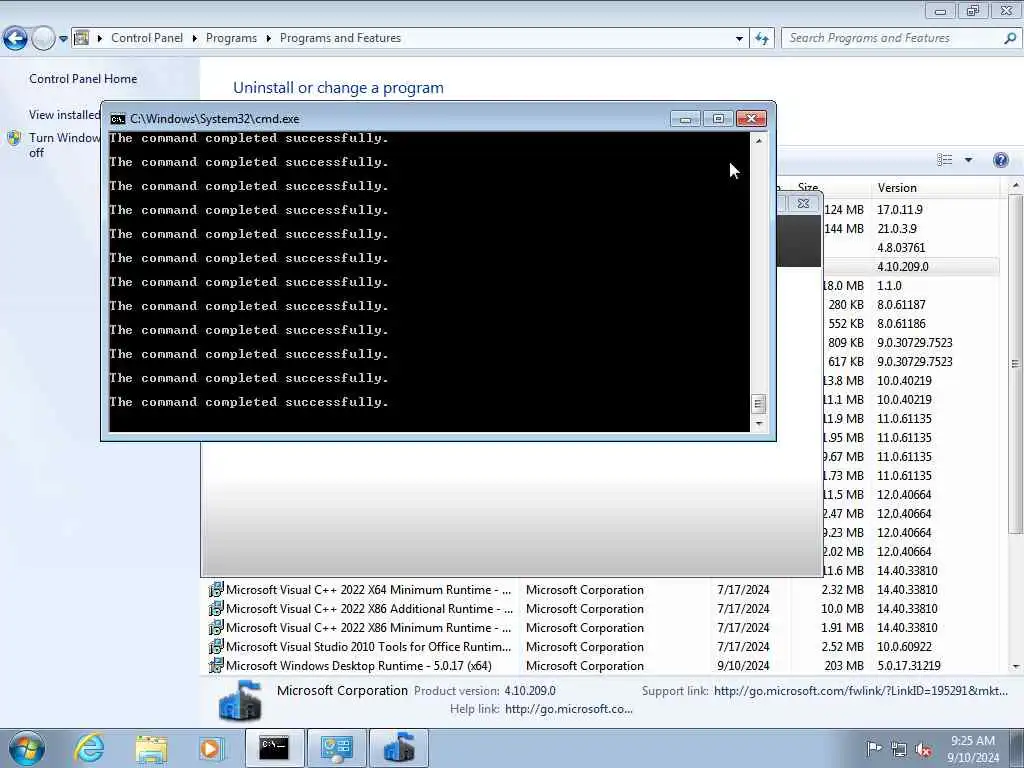The height and width of the screenshot is (768, 1024).
Task: Click the cmd window scroll up arrow
Action: coord(759,140)
